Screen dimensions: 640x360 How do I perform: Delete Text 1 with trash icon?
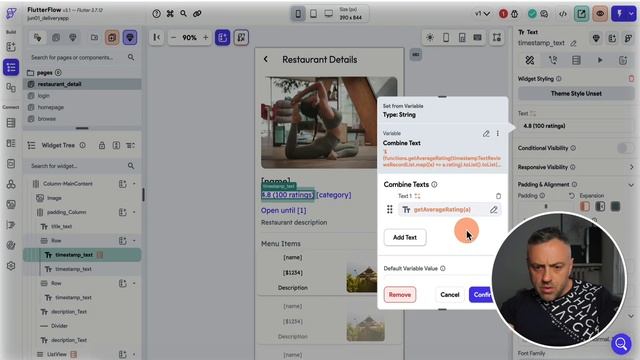click(x=498, y=196)
